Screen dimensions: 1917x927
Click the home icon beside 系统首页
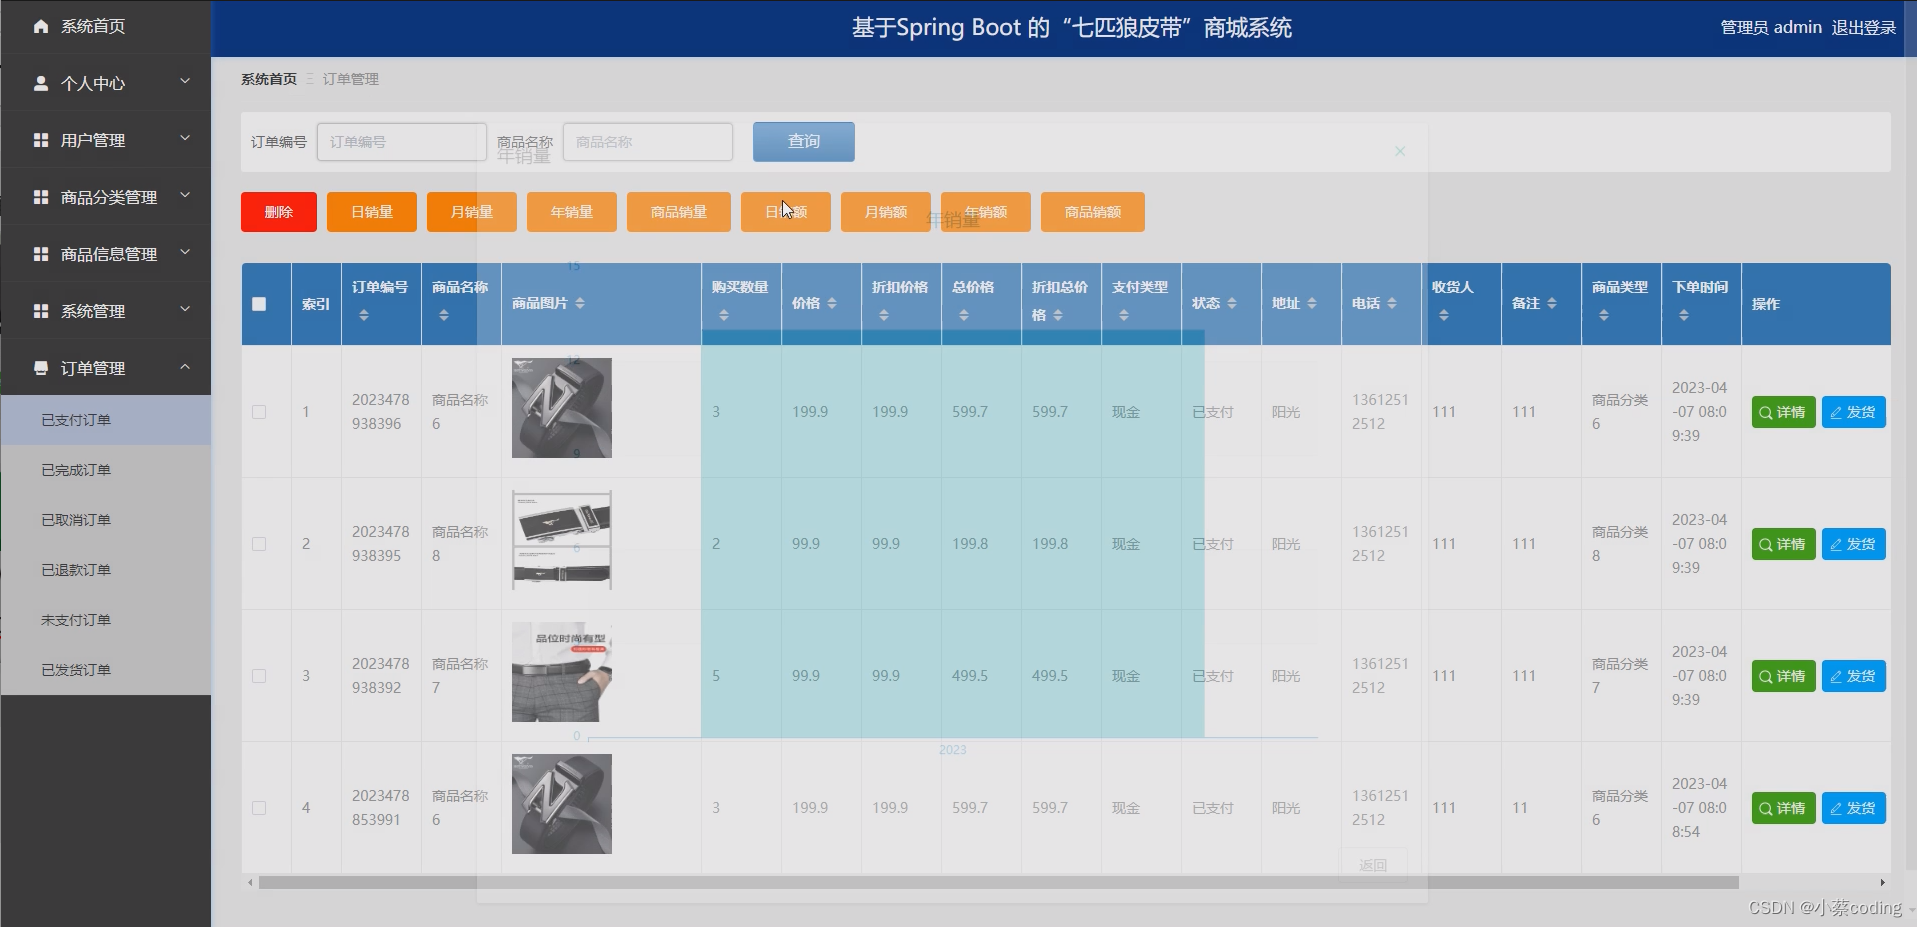(x=41, y=26)
